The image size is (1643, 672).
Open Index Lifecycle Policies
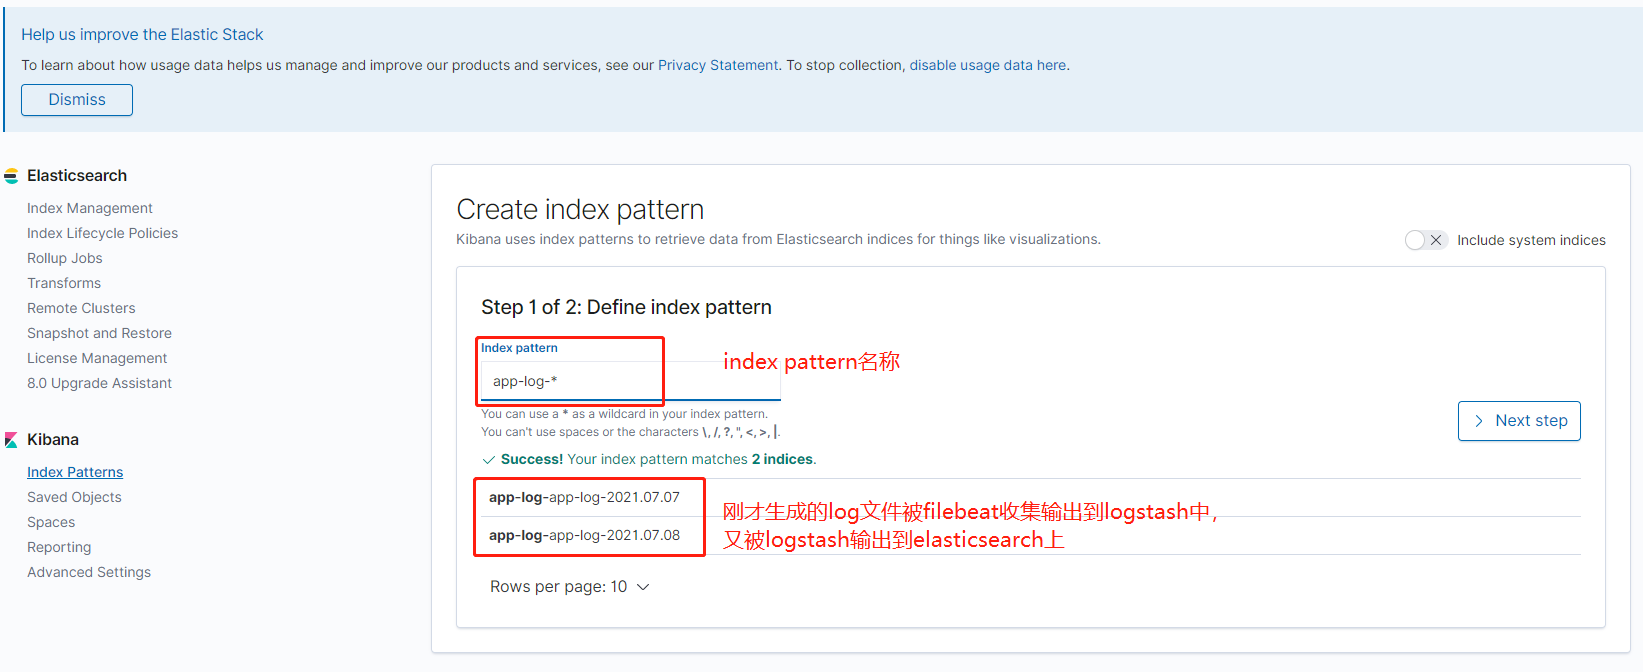(102, 233)
